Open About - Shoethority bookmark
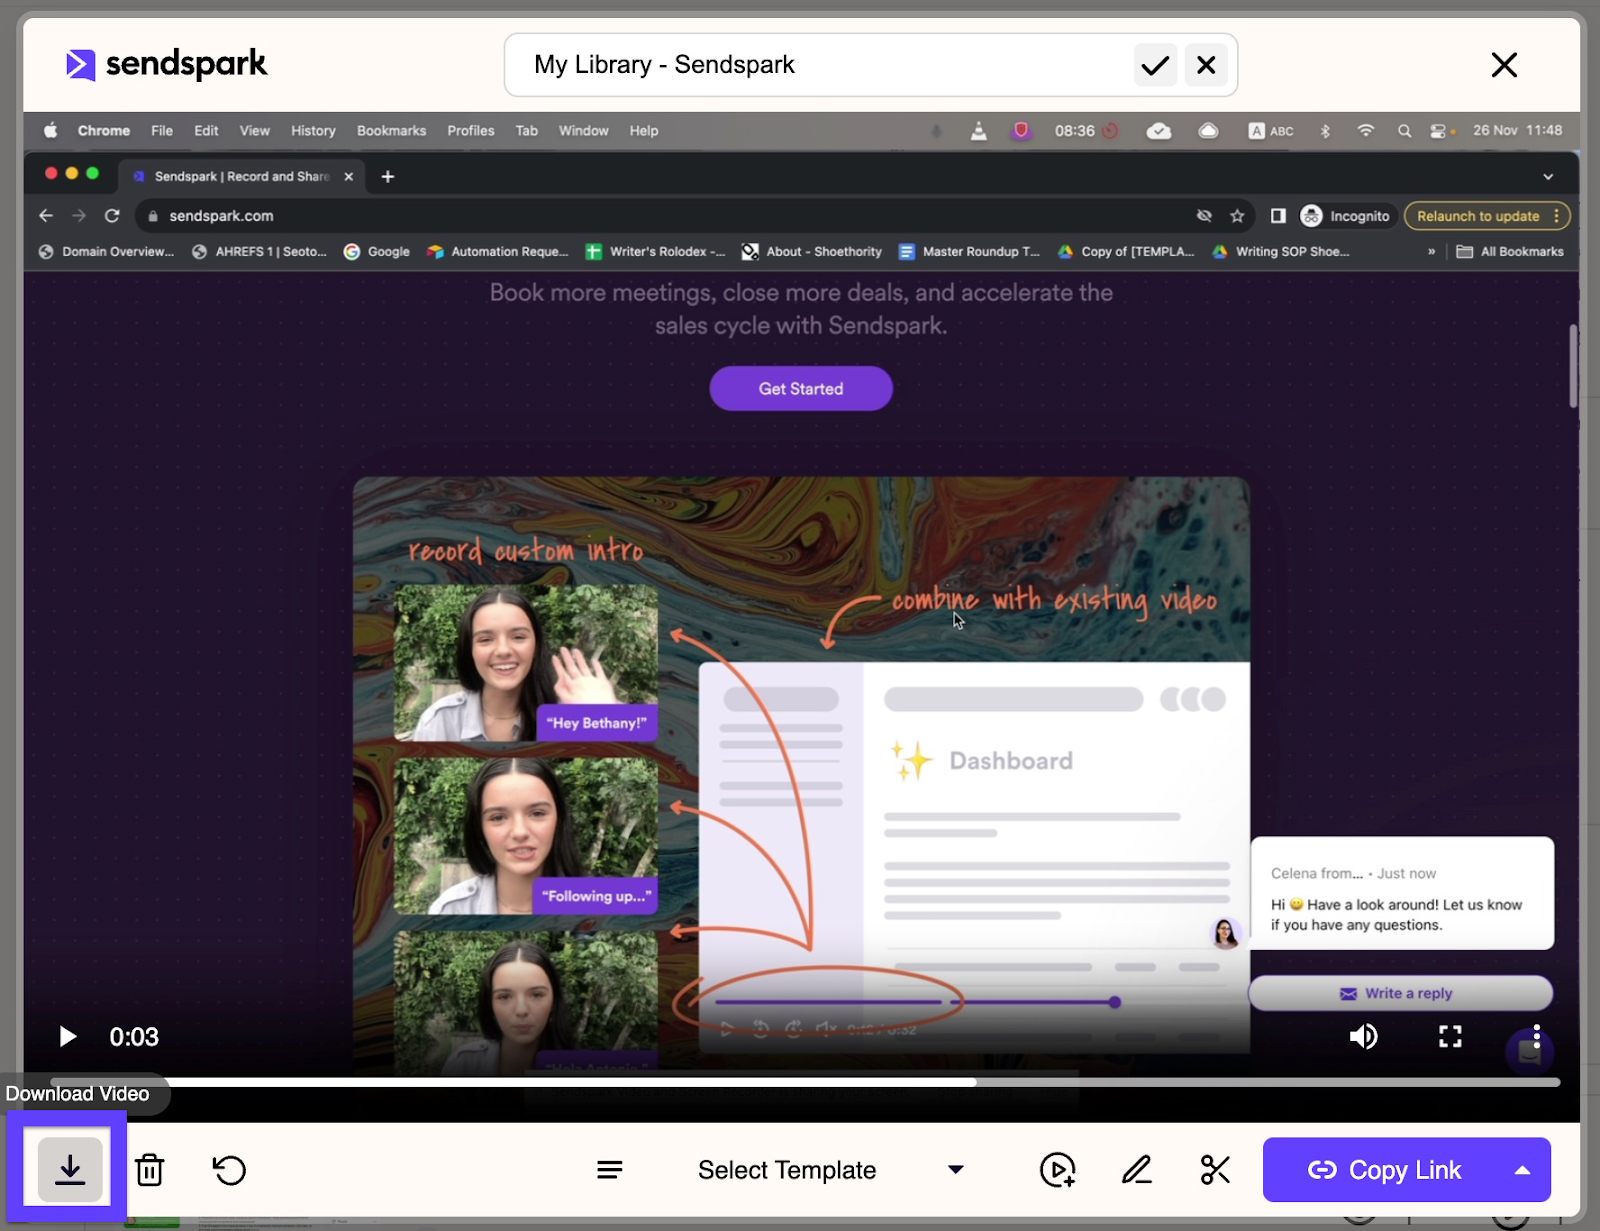This screenshot has width=1600, height=1231. click(x=811, y=252)
